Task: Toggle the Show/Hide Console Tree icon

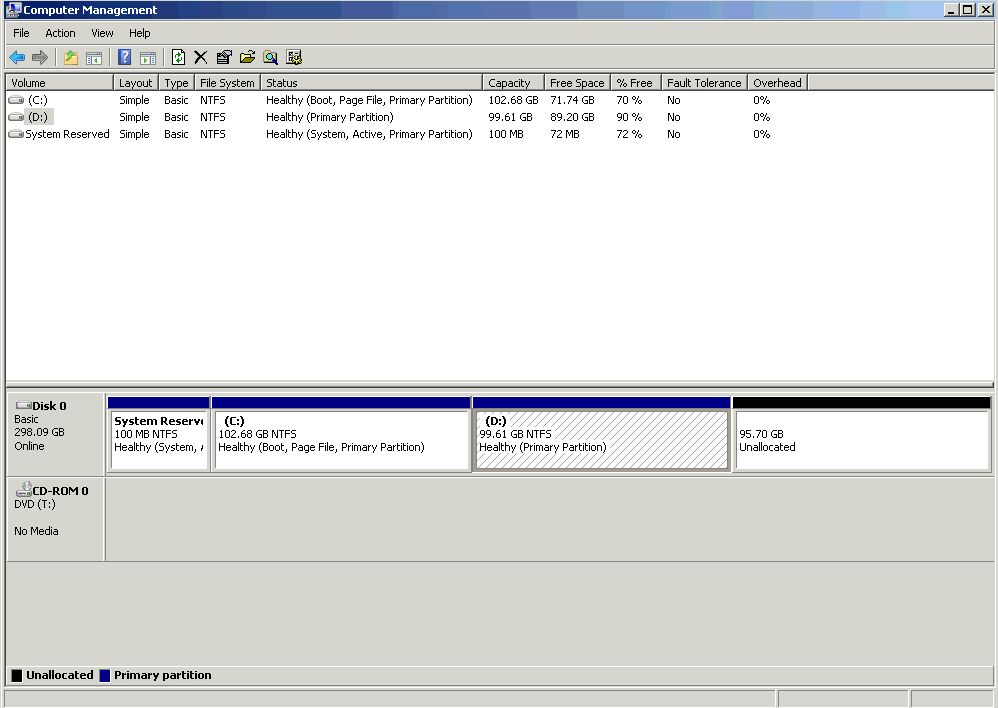Action: (94, 58)
